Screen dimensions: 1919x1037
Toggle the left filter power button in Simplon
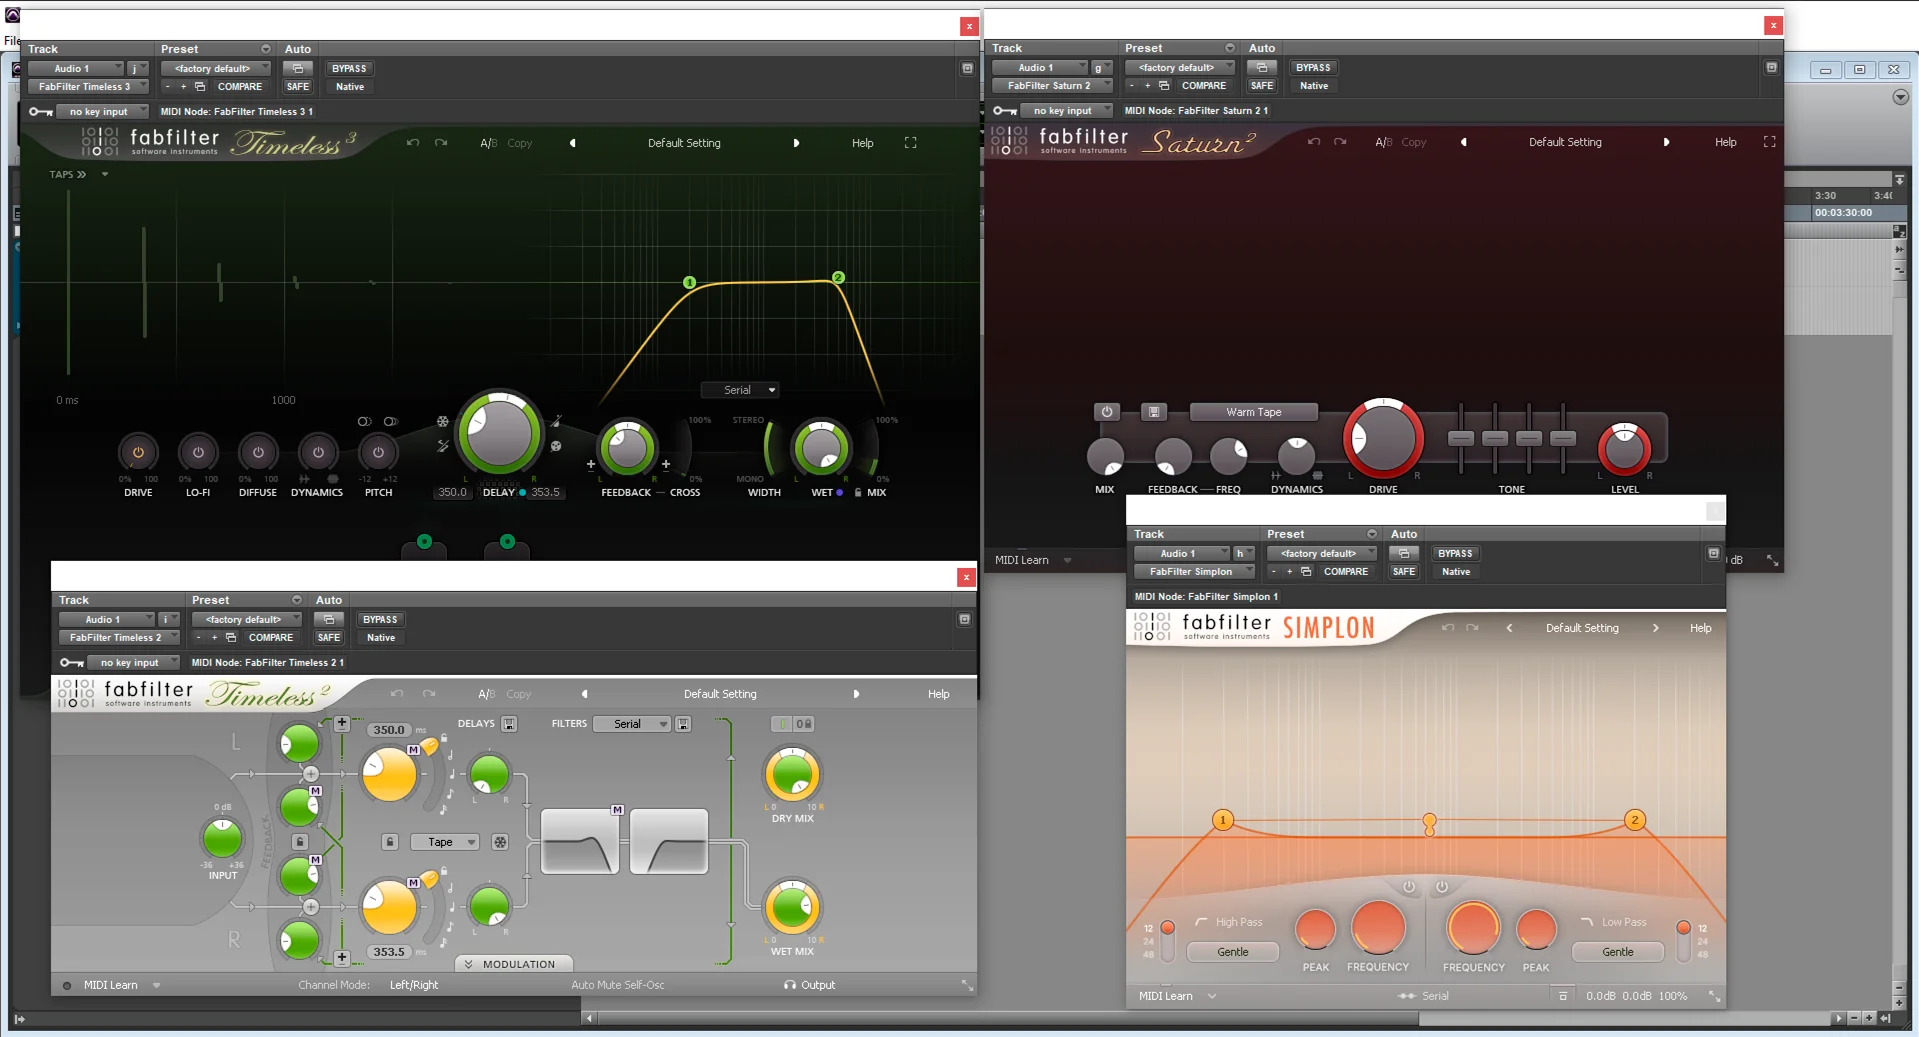(1409, 887)
